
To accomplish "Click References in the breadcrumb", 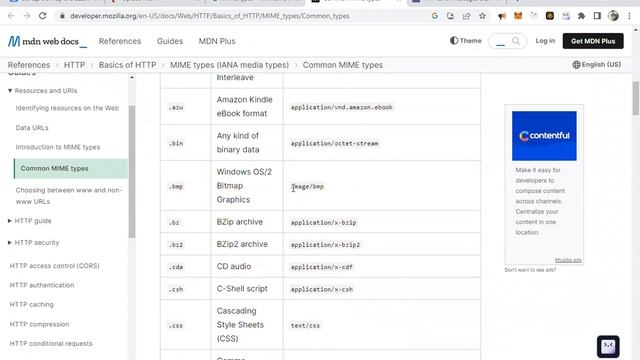I will click(29, 65).
